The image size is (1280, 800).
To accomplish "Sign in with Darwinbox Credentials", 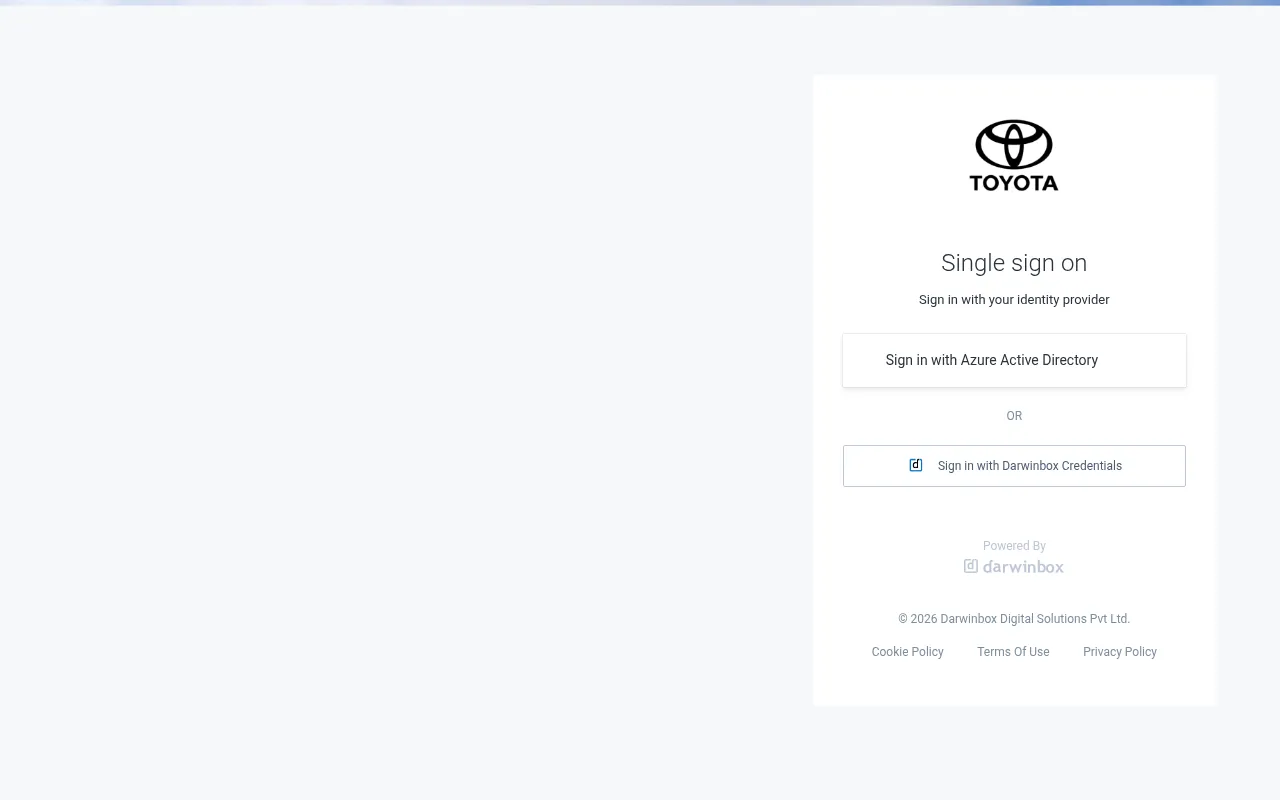I will pyautogui.click(x=1014, y=466).
